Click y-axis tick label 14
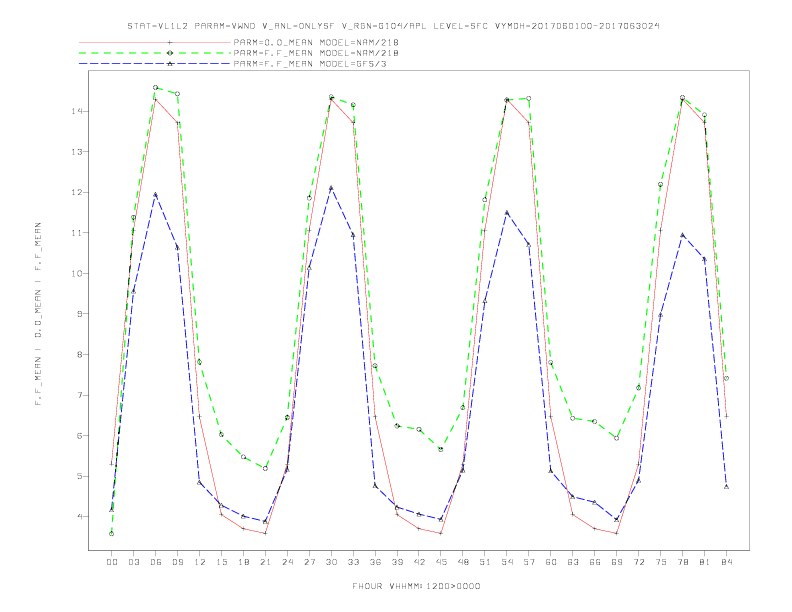The width and height of the screenshot is (792, 612). click(x=77, y=111)
